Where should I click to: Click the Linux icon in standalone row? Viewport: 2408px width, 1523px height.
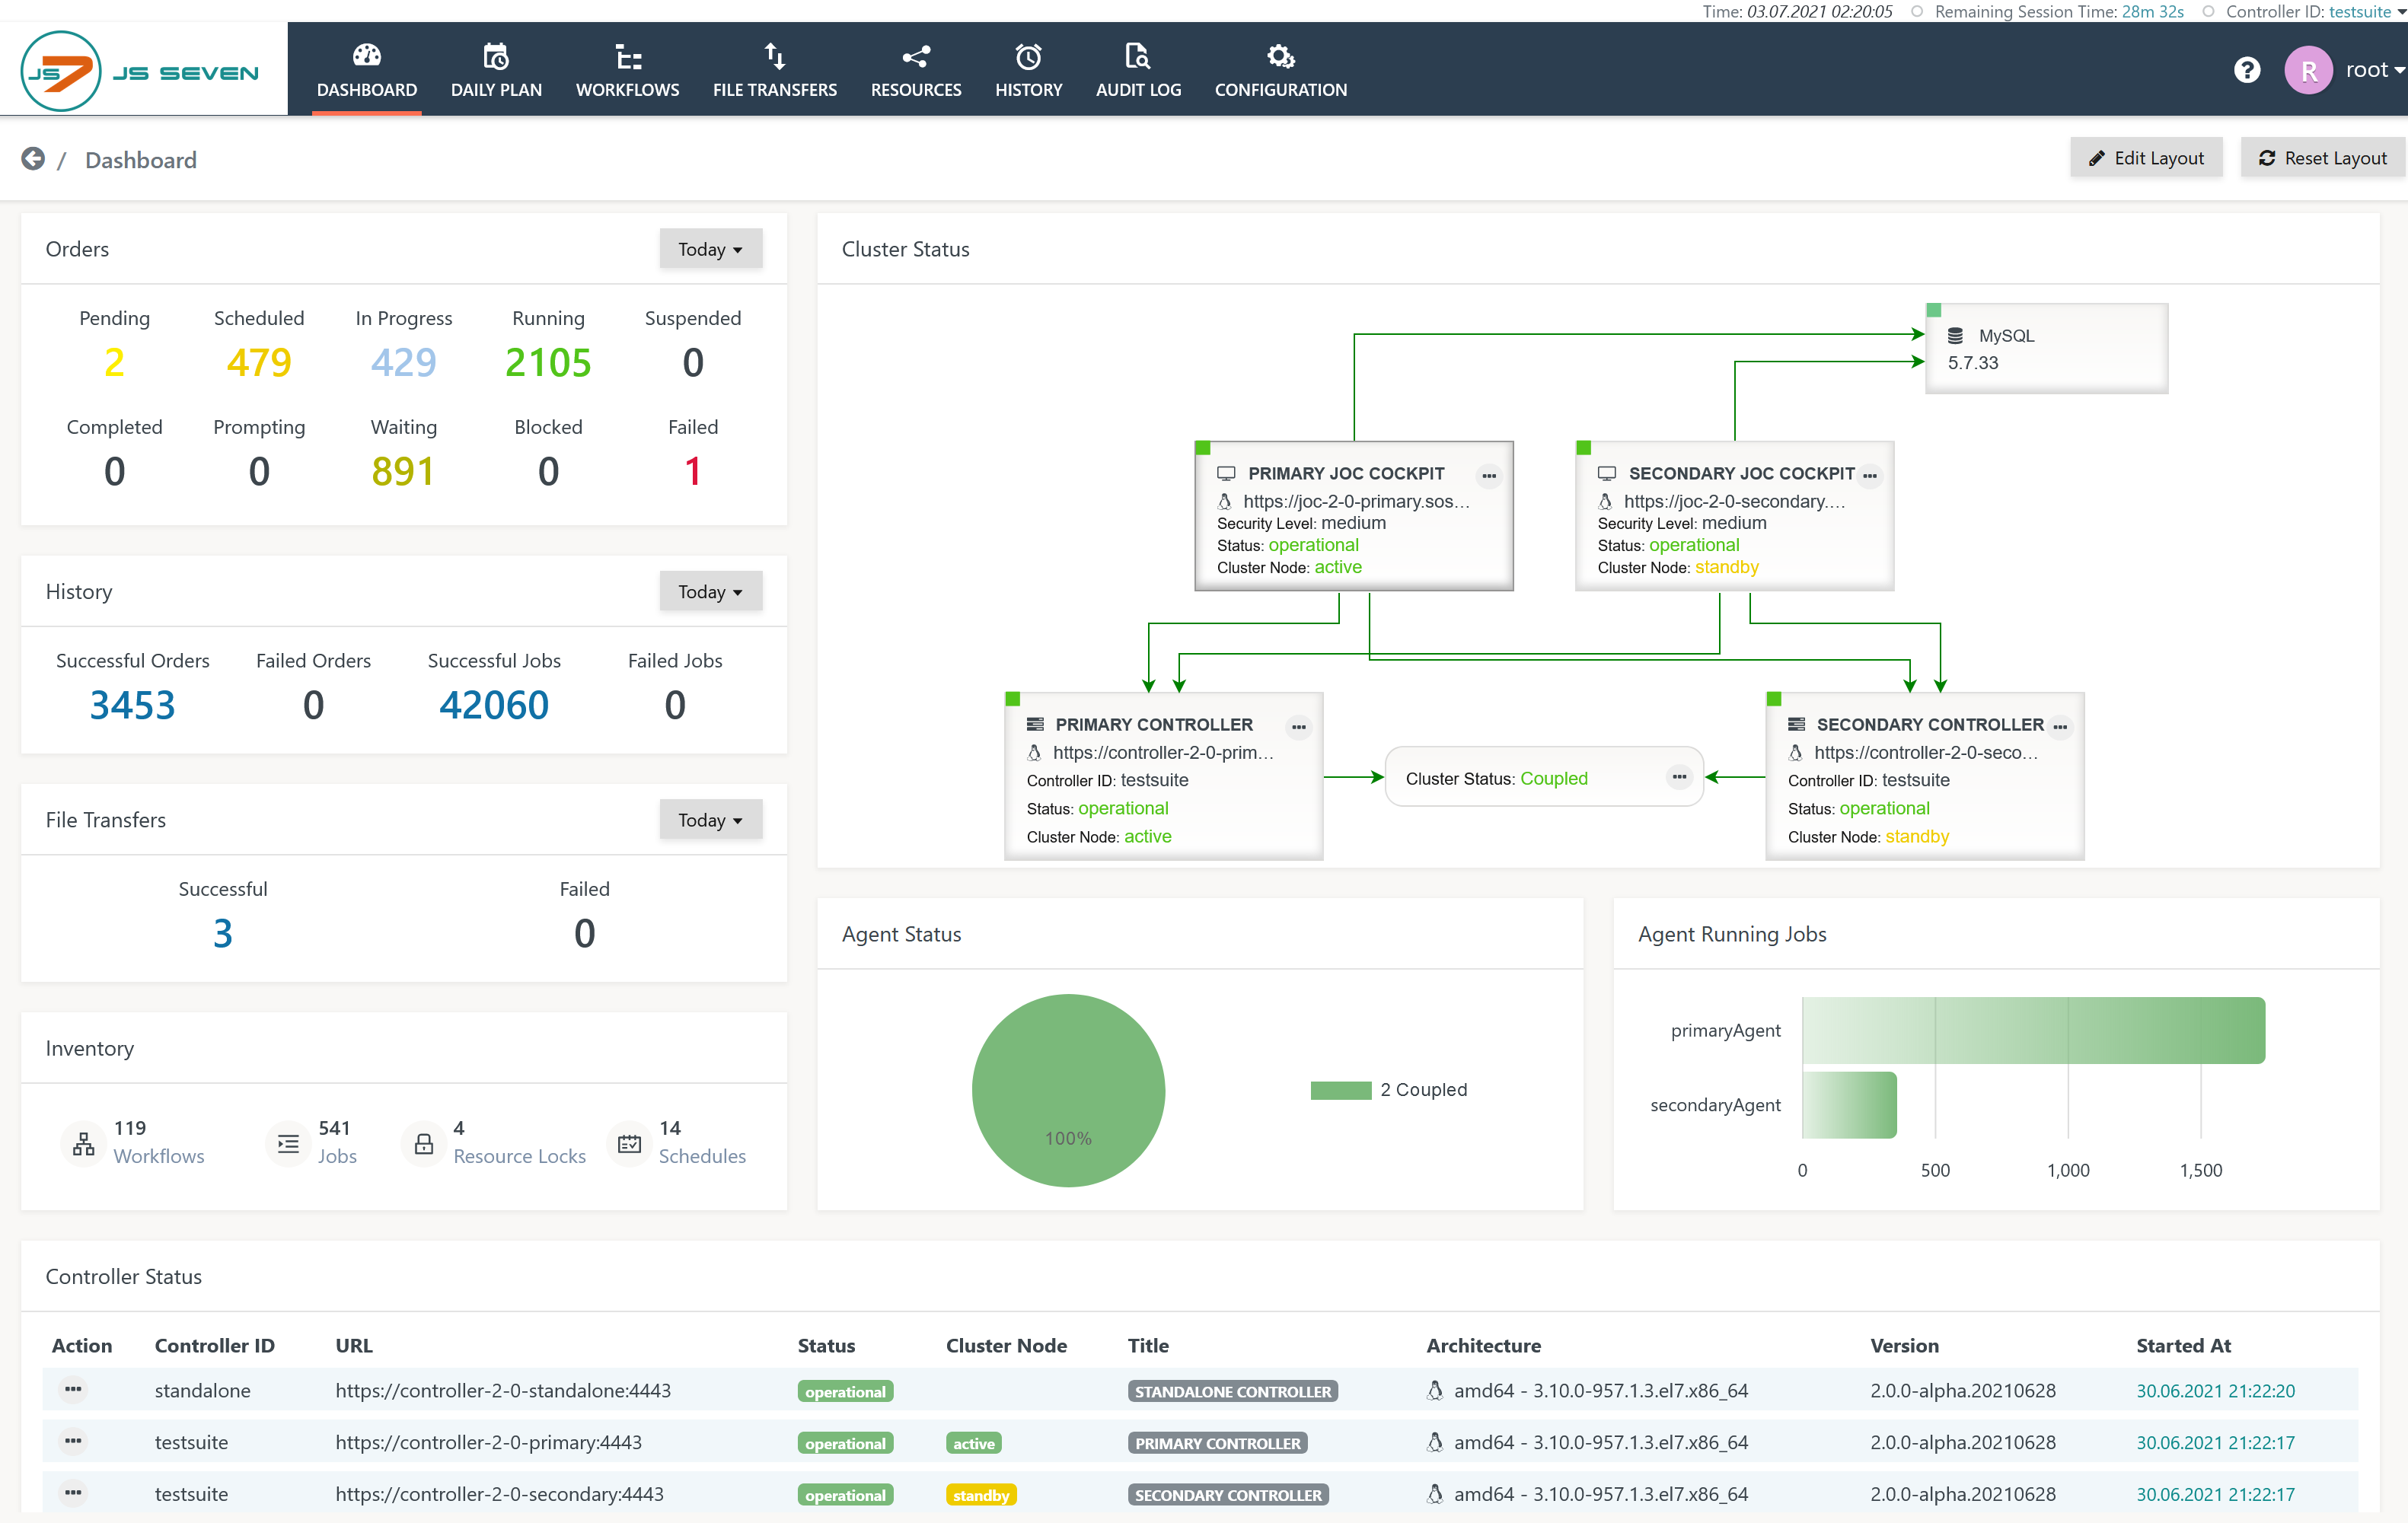pyautogui.click(x=1435, y=1390)
